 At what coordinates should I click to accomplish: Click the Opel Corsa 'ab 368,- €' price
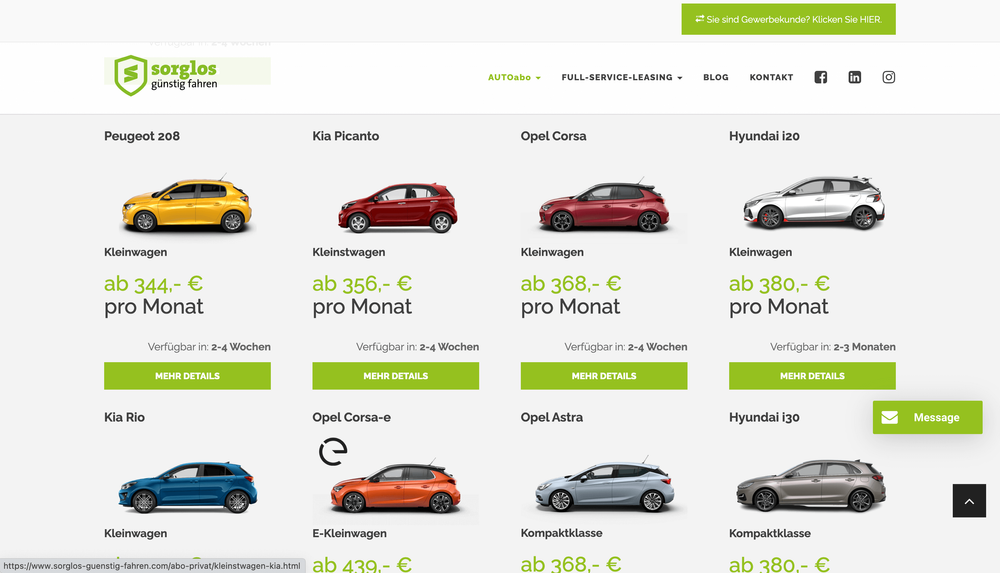[x=571, y=283]
